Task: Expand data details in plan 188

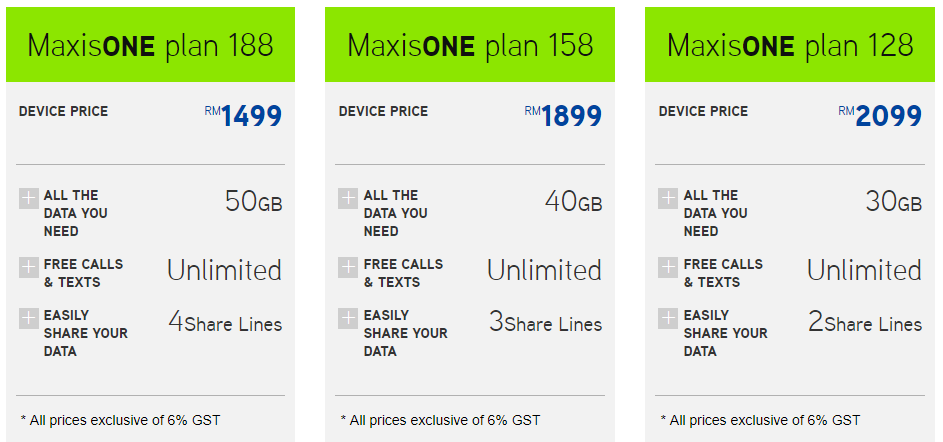Action: tap(28, 198)
